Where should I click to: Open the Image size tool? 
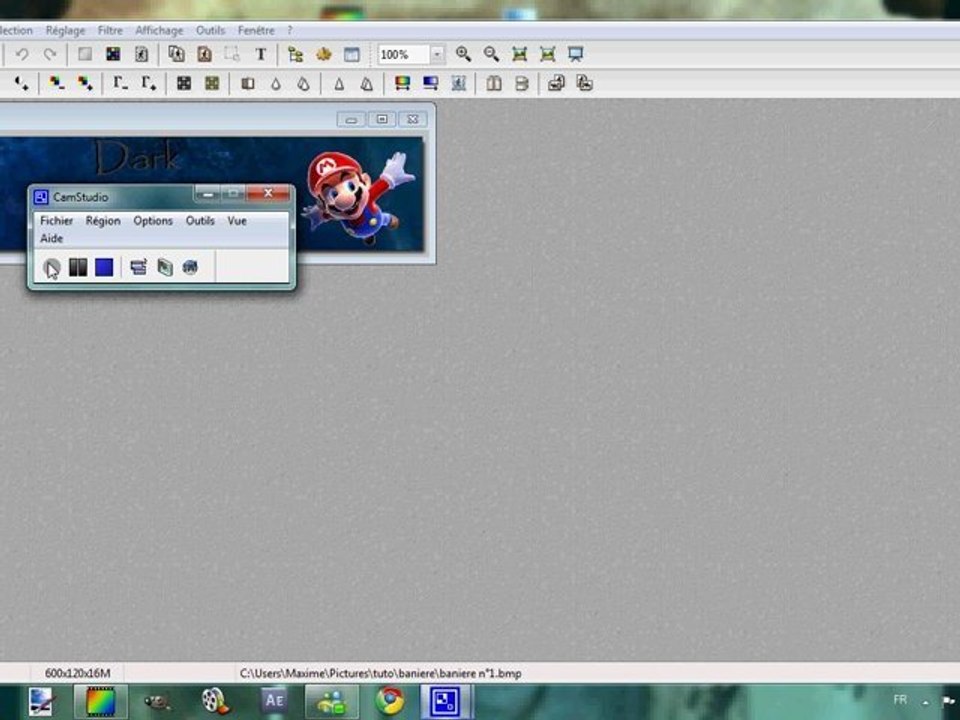coord(176,54)
